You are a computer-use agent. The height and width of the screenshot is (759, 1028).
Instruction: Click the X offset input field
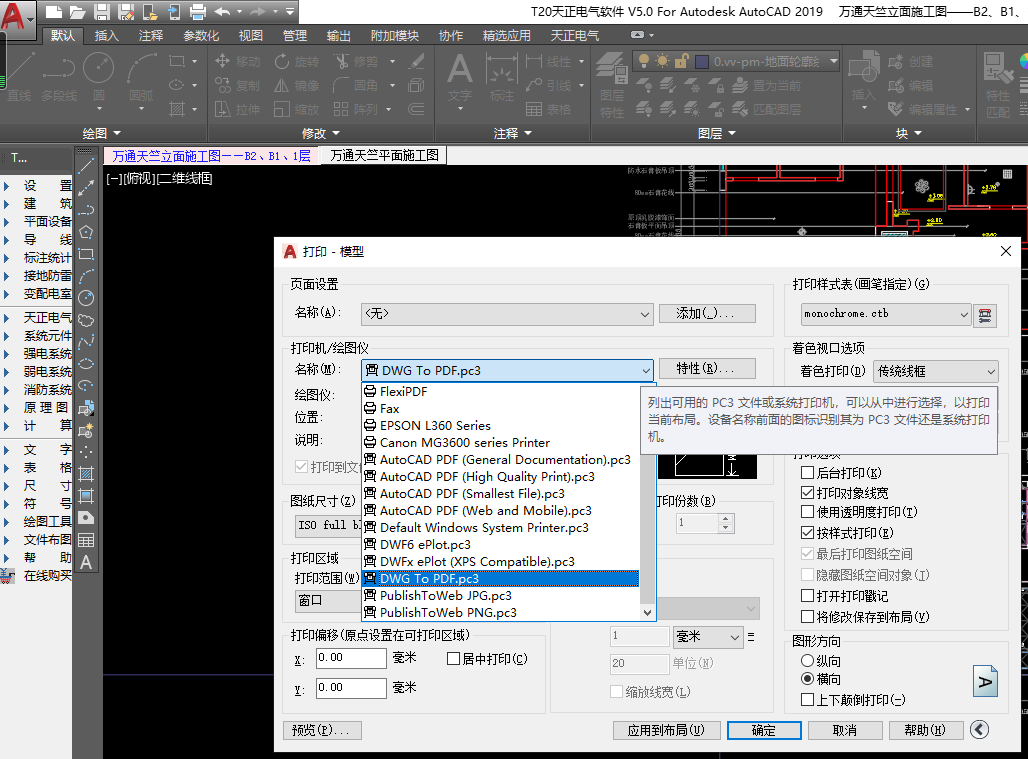351,658
